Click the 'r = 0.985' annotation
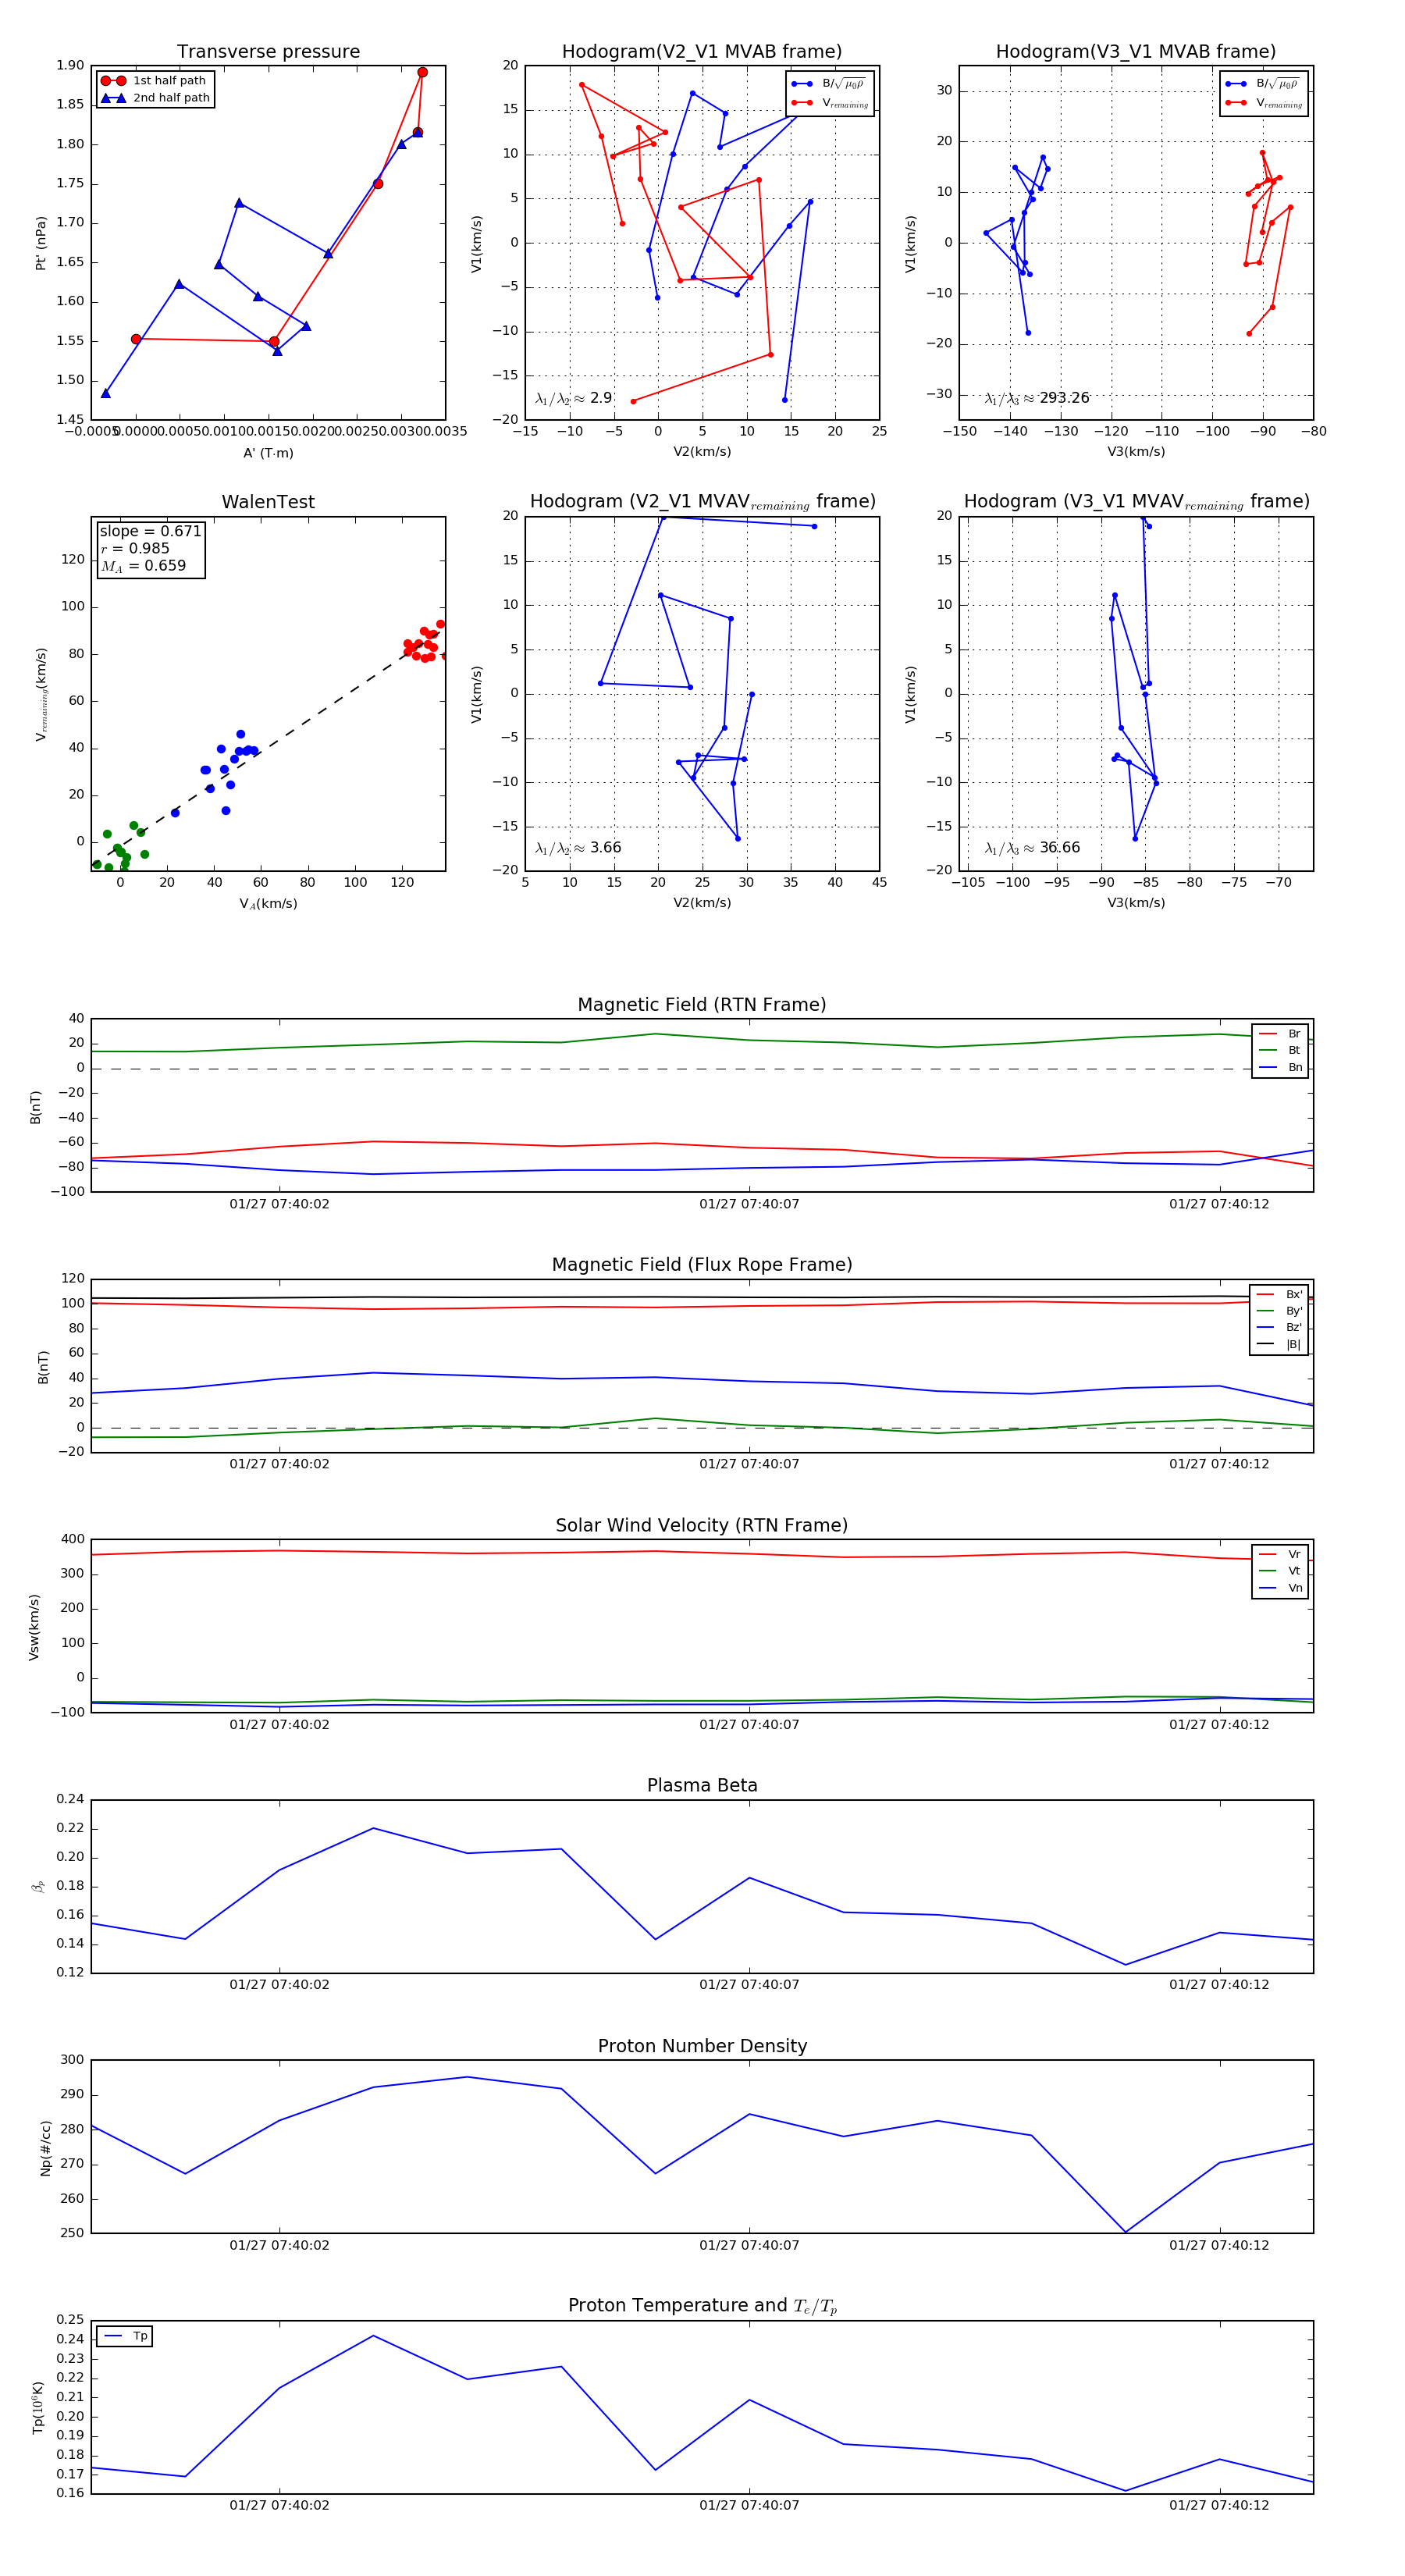The height and width of the screenshot is (2576, 1405). 135,548
